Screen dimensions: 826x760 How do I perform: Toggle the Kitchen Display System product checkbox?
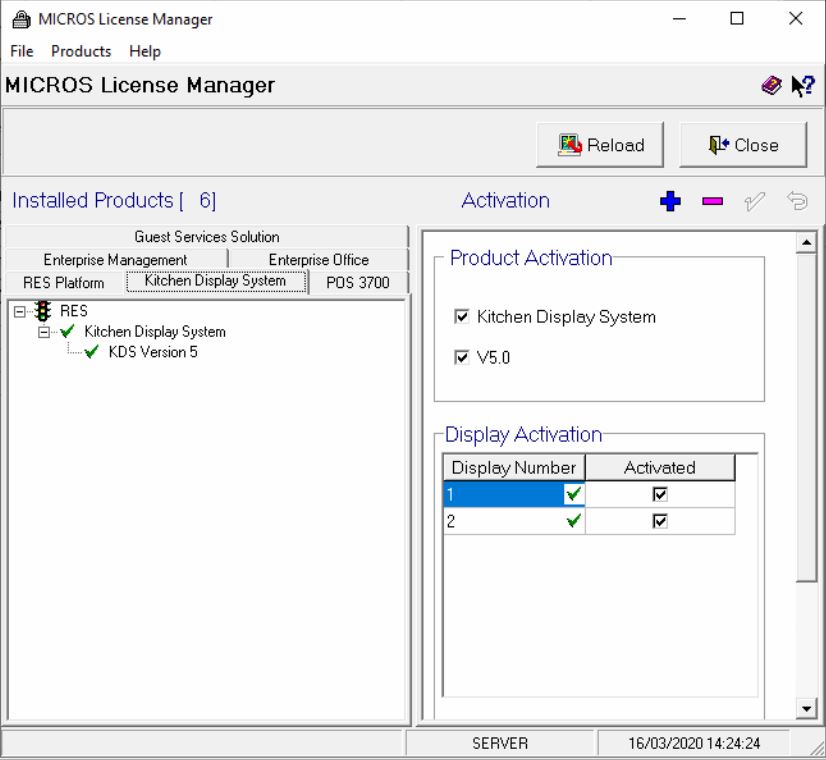coord(461,317)
